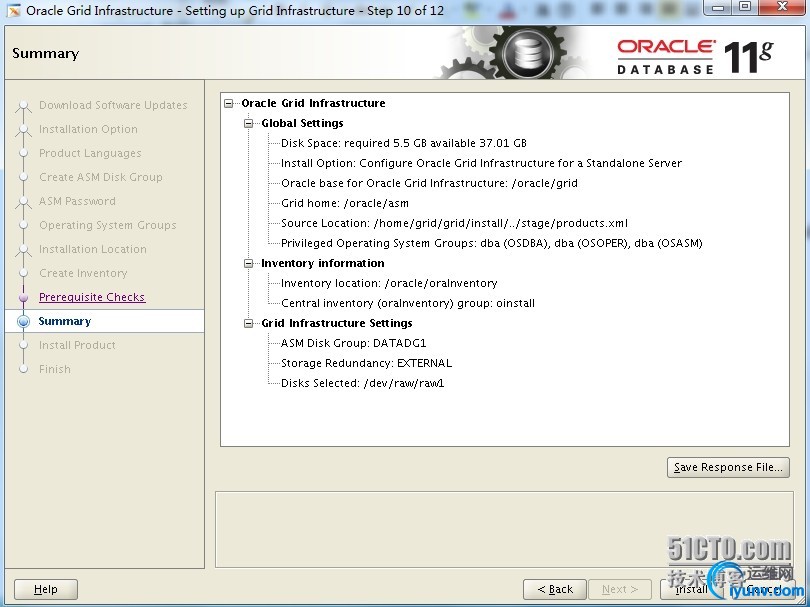The image size is (810, 607).
Task: Go back with the Back button
Action: coord(555,589)
